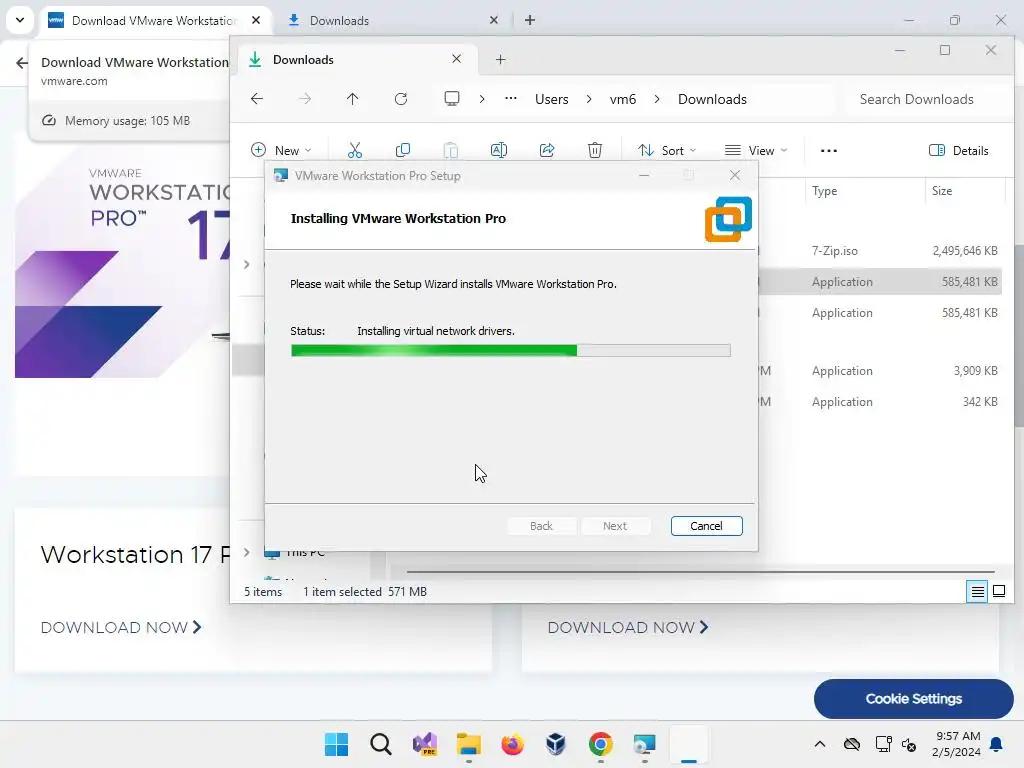Go up one folder level in Explorer
Viewport: 1024px width, 768px height.
353,99
